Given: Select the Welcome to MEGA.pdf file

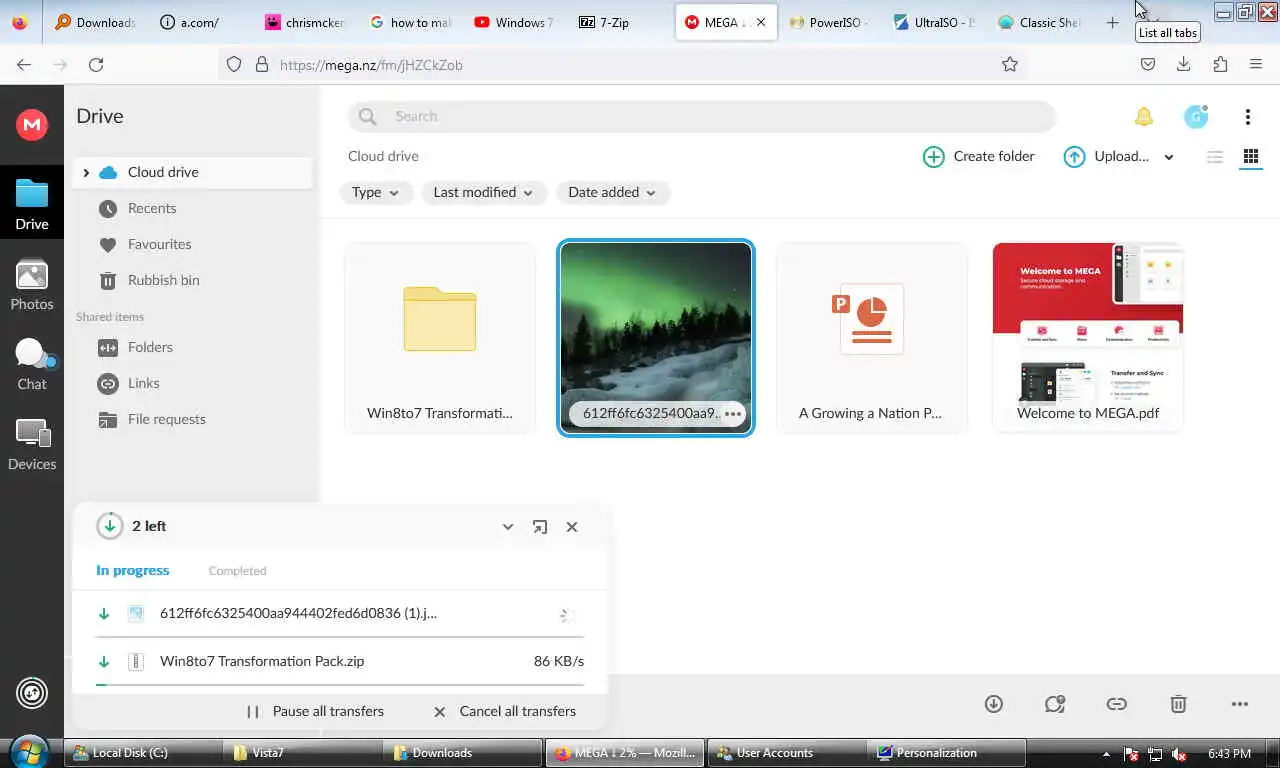Looking at the screenshot, I should pyautogui.click(x=1088, y=338).
